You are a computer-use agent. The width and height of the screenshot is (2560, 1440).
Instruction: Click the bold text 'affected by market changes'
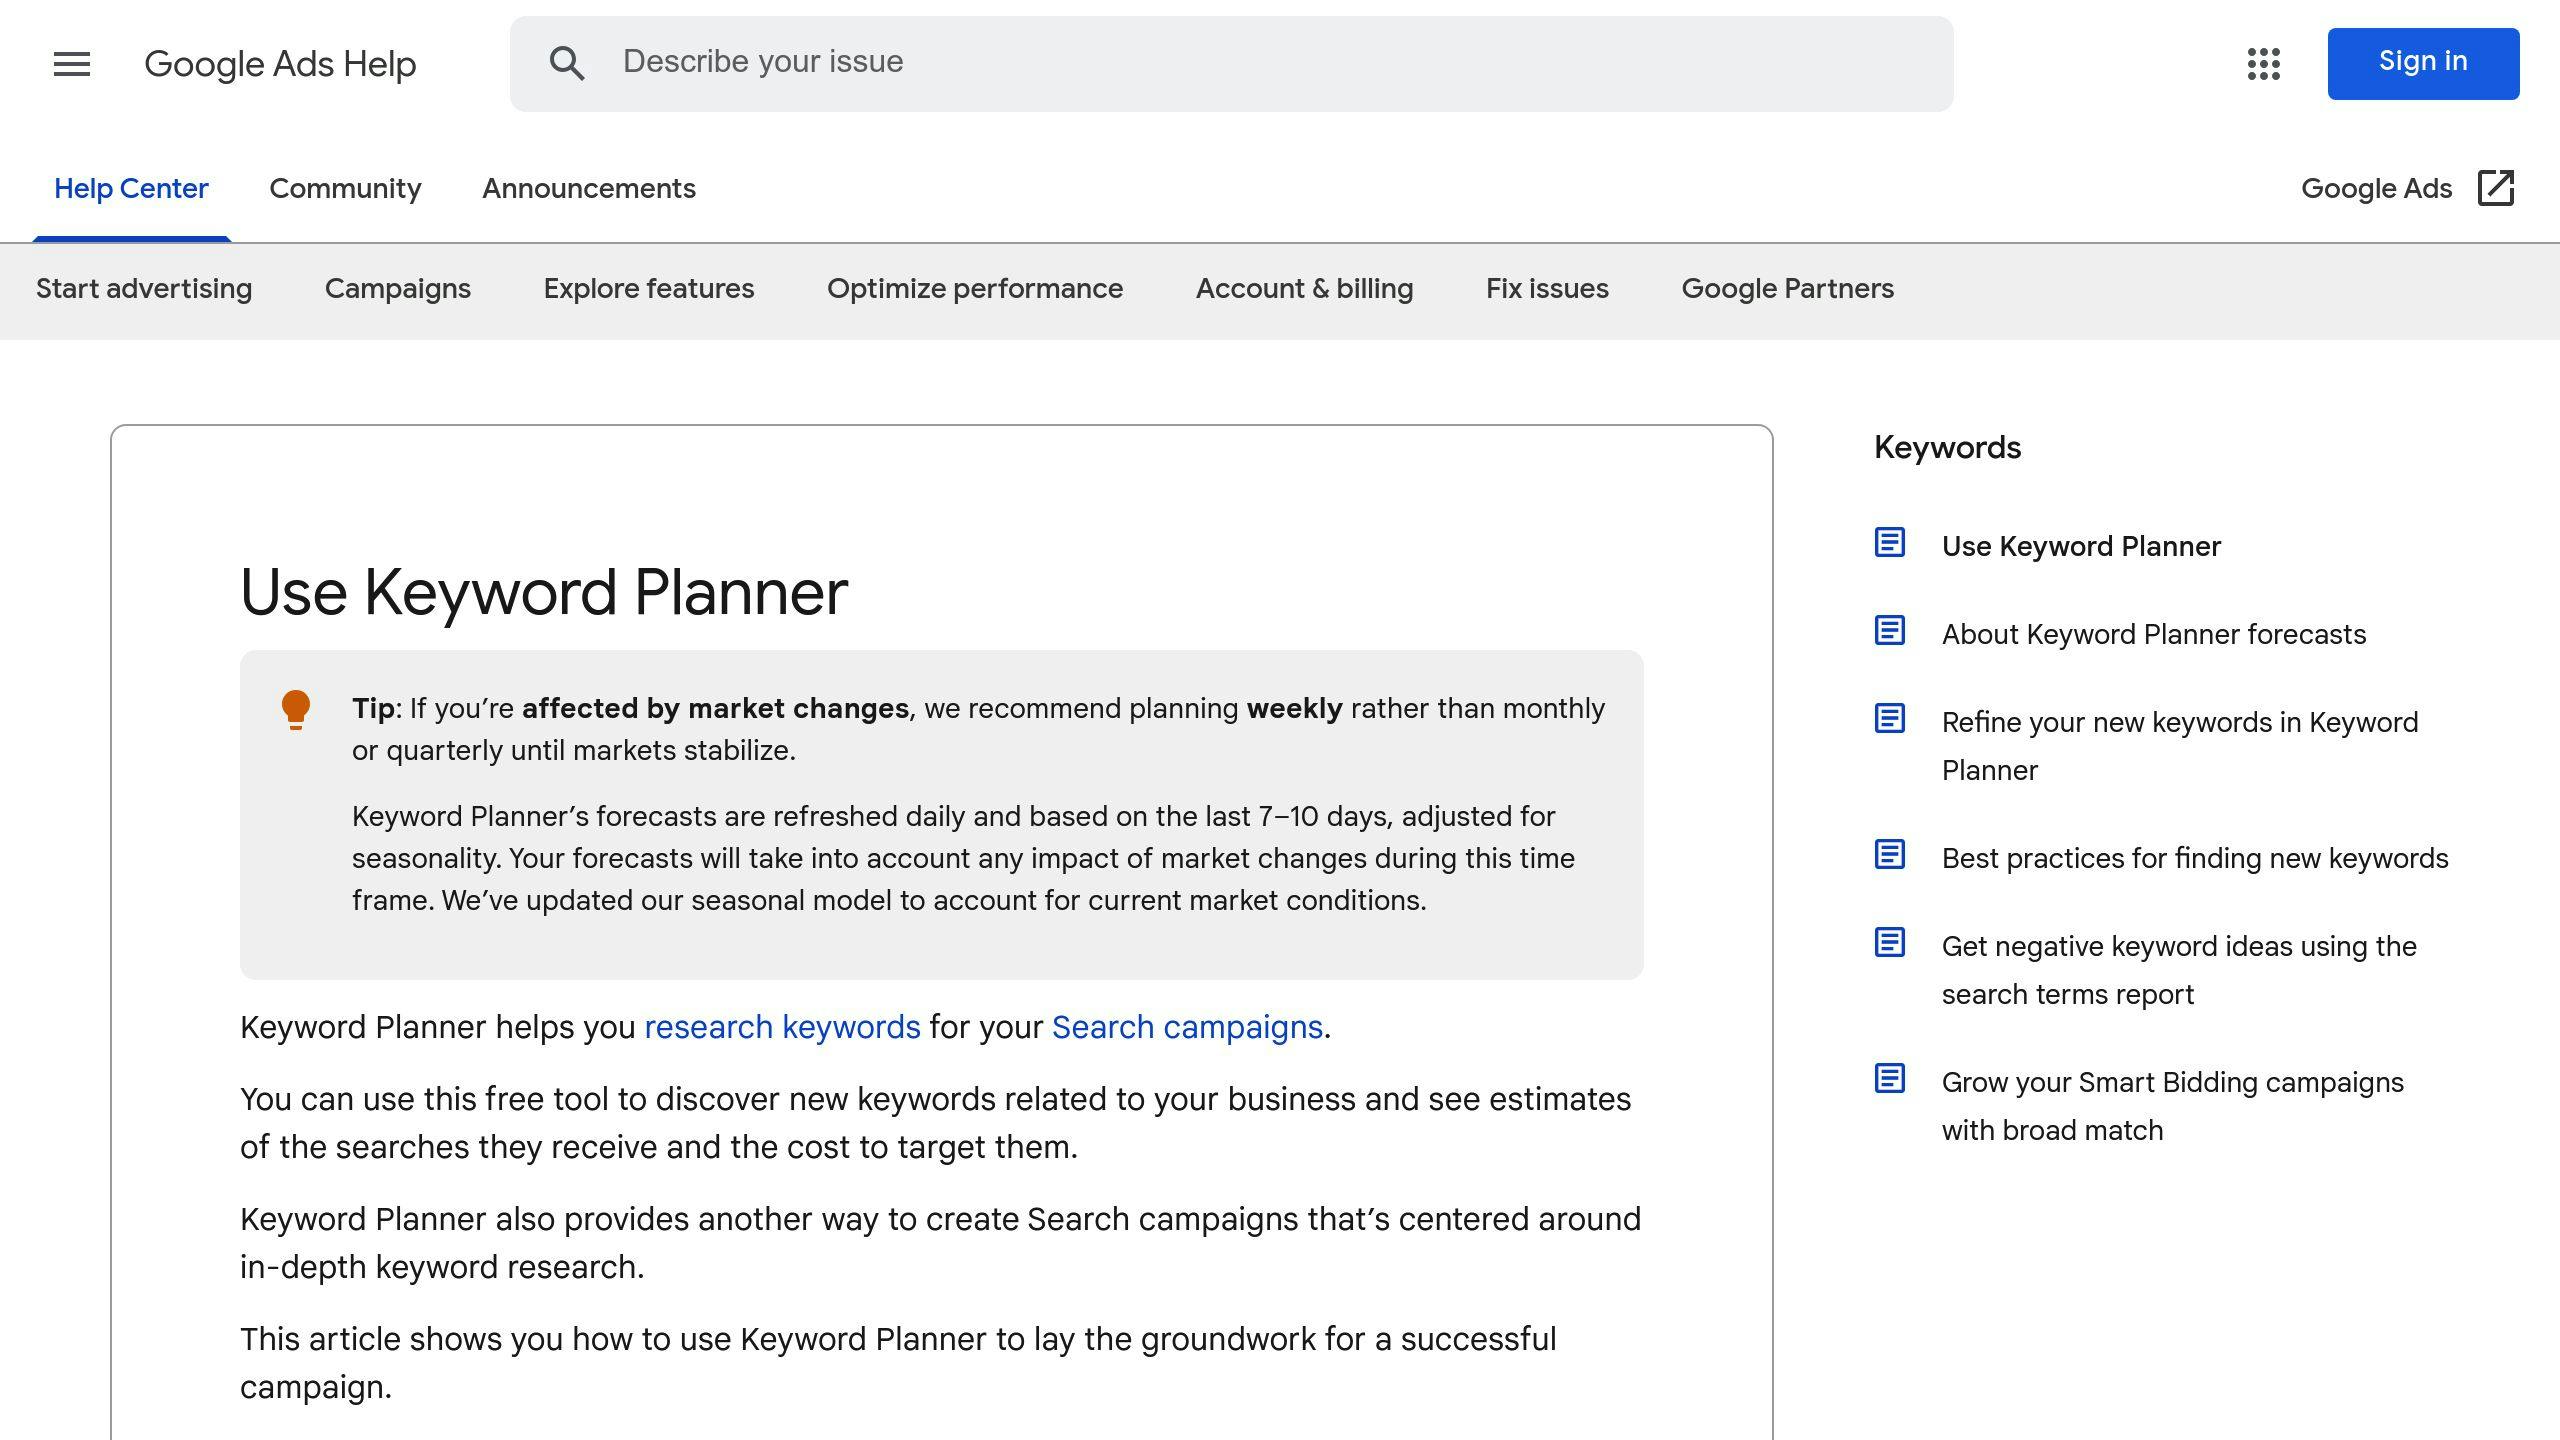(x=715, y=709)
